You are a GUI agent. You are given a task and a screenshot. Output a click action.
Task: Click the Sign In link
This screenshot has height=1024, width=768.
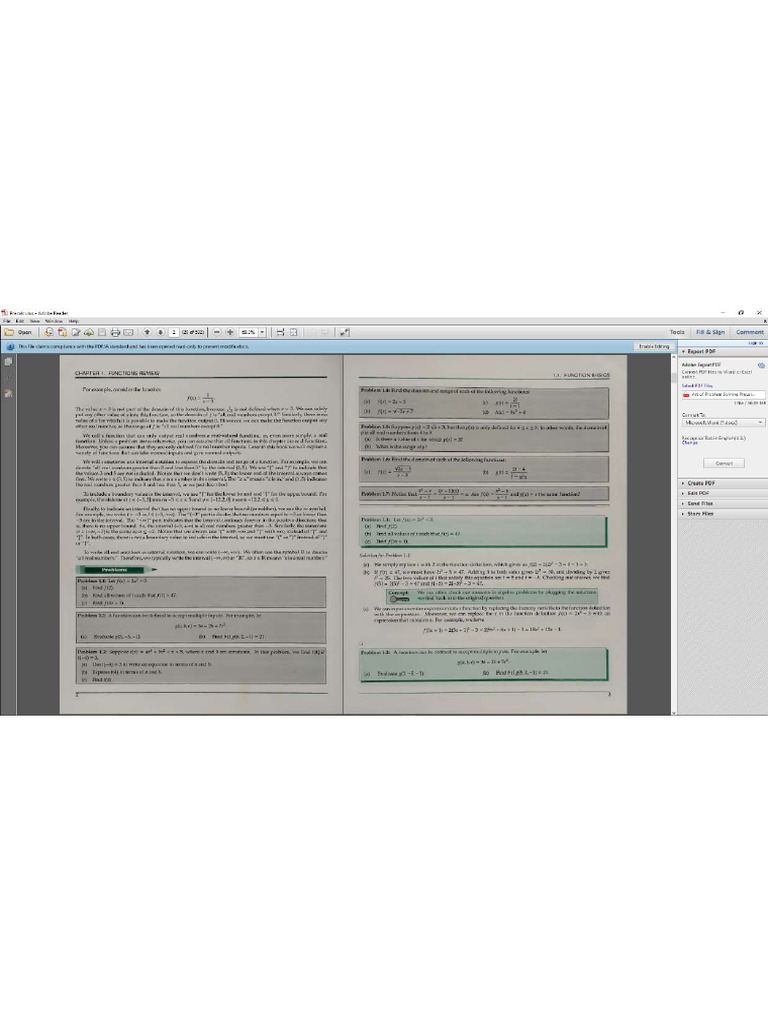pyautogui.click(x=755, y=343)
